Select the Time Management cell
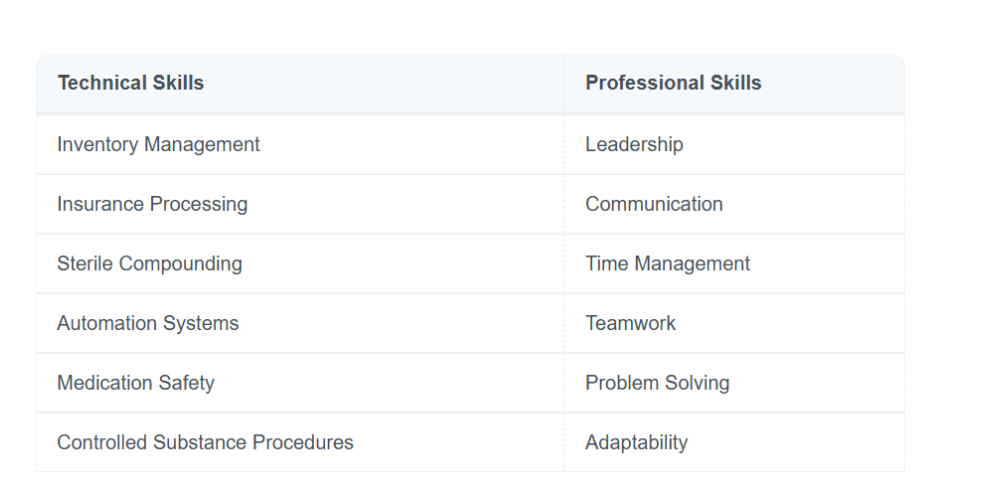Viewport: 992px width, 503px height. pos(735,263)
